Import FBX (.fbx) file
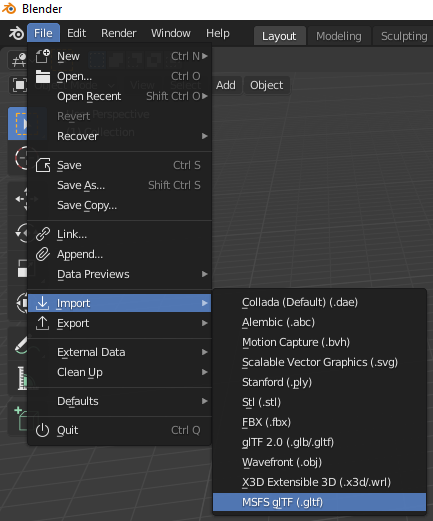 tap(319, 422)
